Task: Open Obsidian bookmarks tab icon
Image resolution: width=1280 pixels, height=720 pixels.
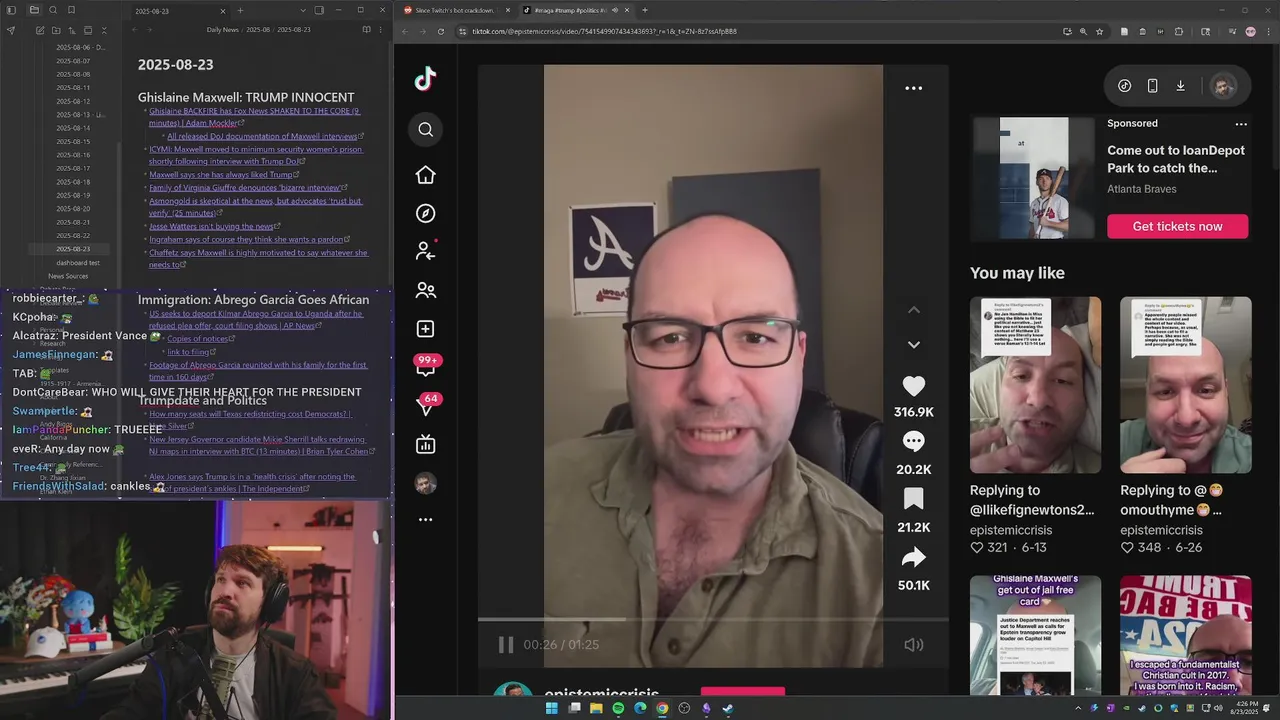Action: point(71,10)
